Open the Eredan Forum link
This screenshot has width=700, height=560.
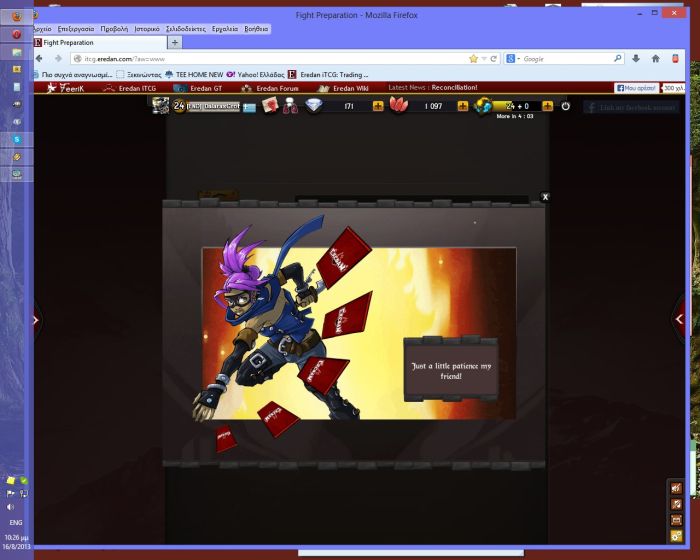(x=270, y=88)
